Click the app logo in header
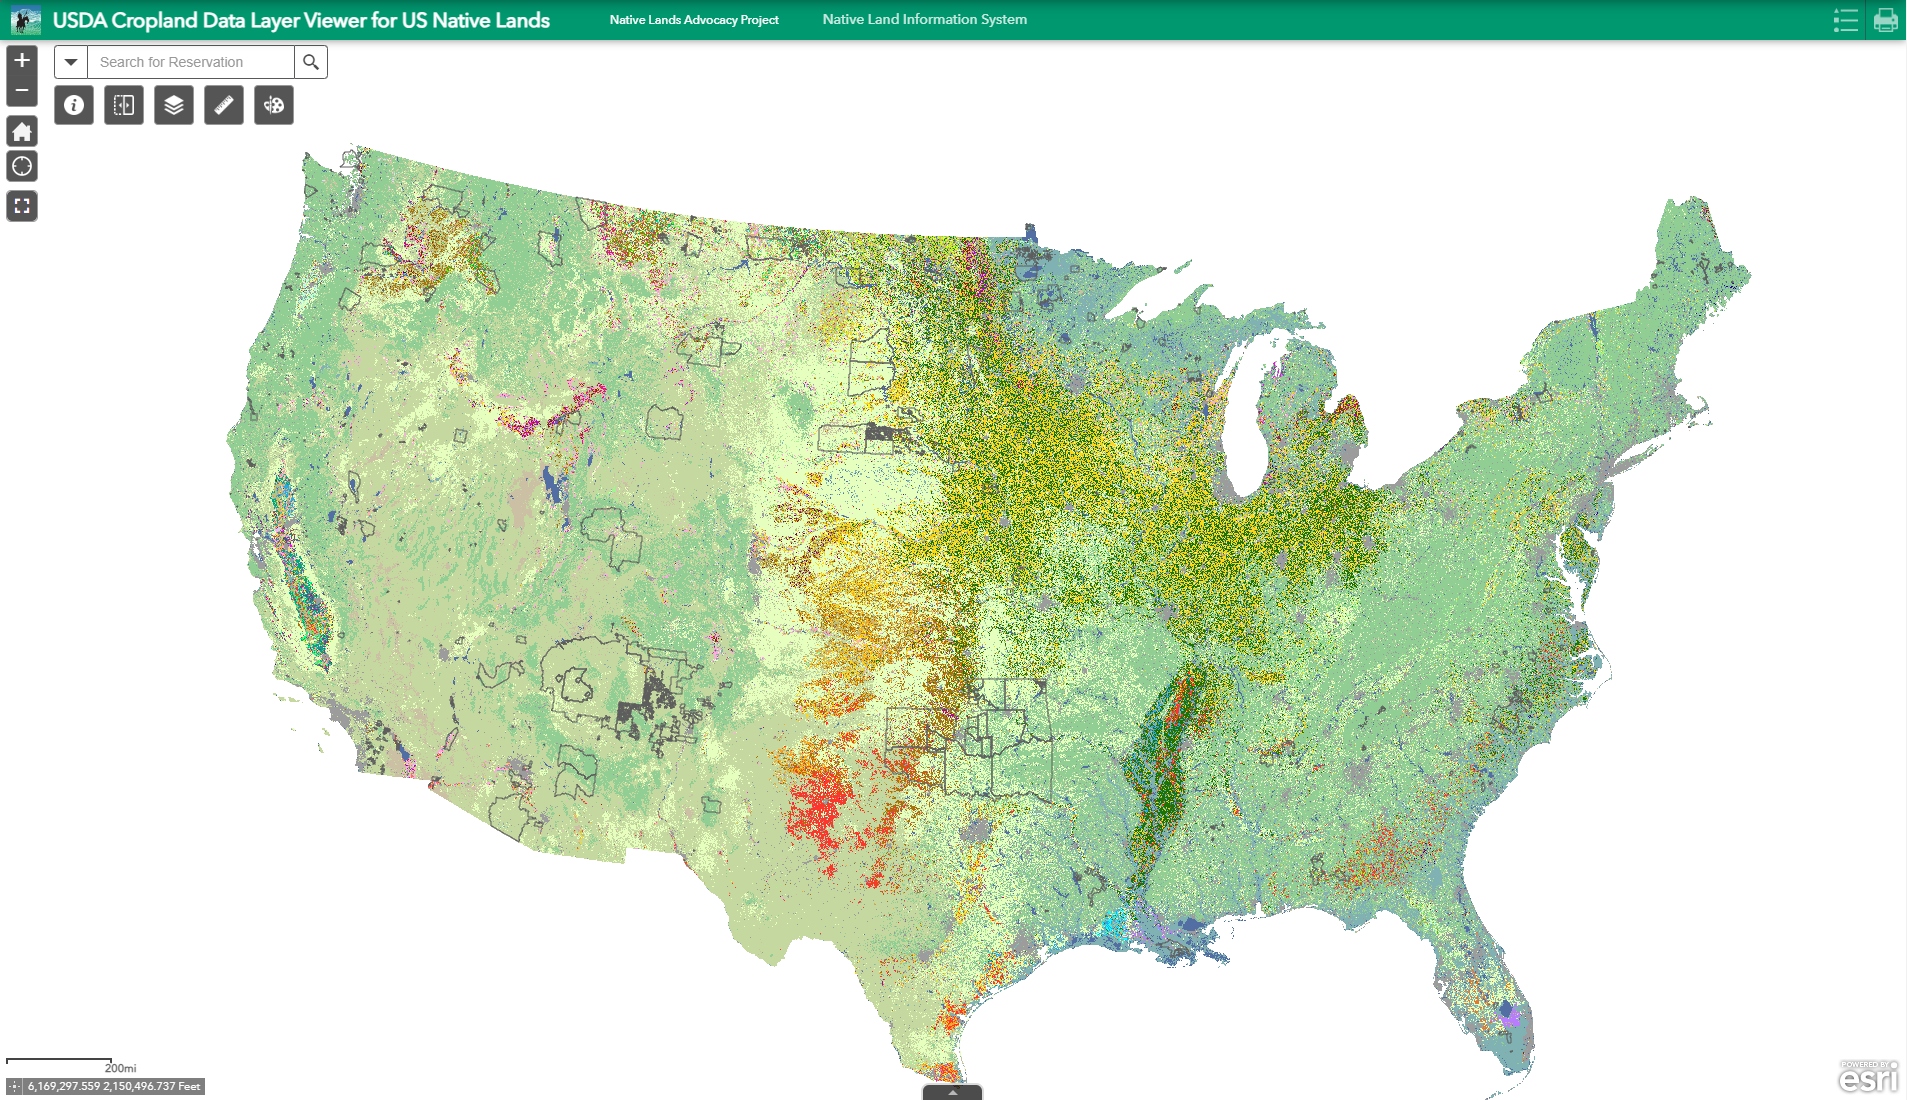 [x=26, y=20]
